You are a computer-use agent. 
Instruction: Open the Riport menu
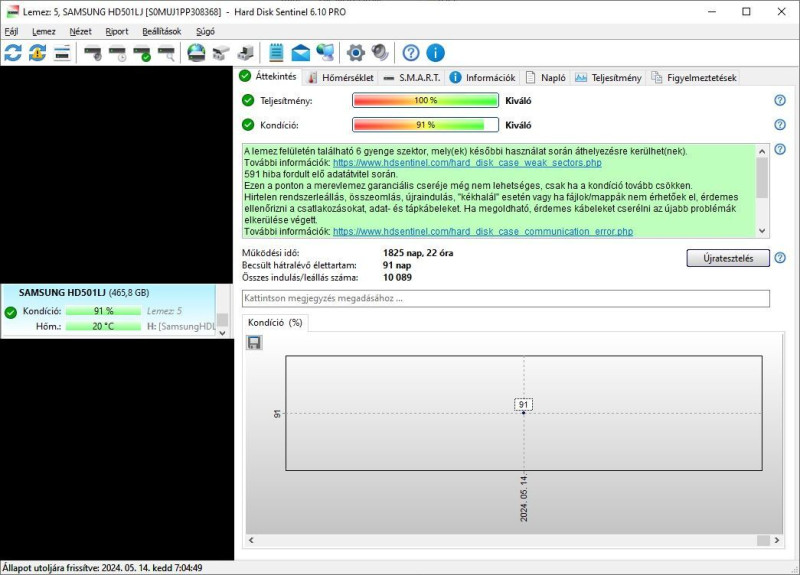click(117, 32)
